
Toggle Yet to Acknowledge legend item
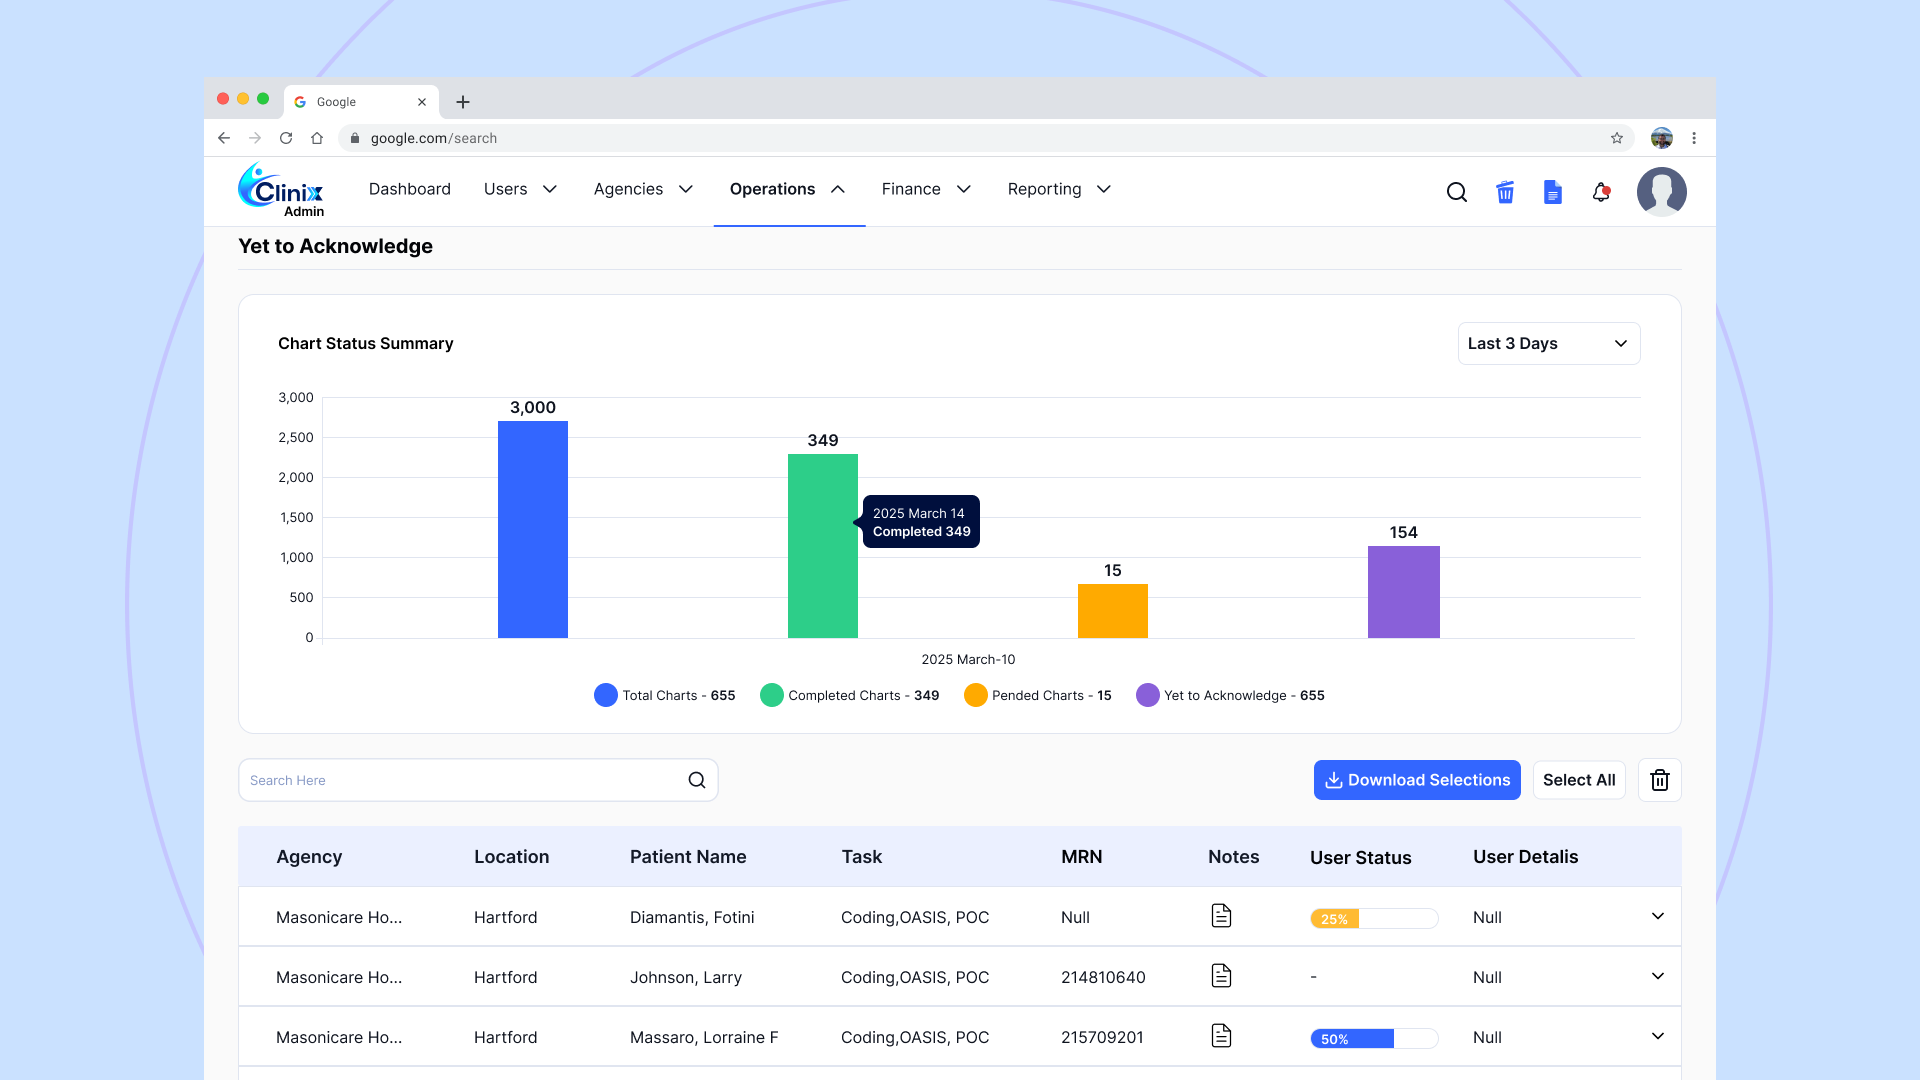pyautogui.click(x=1230, y=695)
